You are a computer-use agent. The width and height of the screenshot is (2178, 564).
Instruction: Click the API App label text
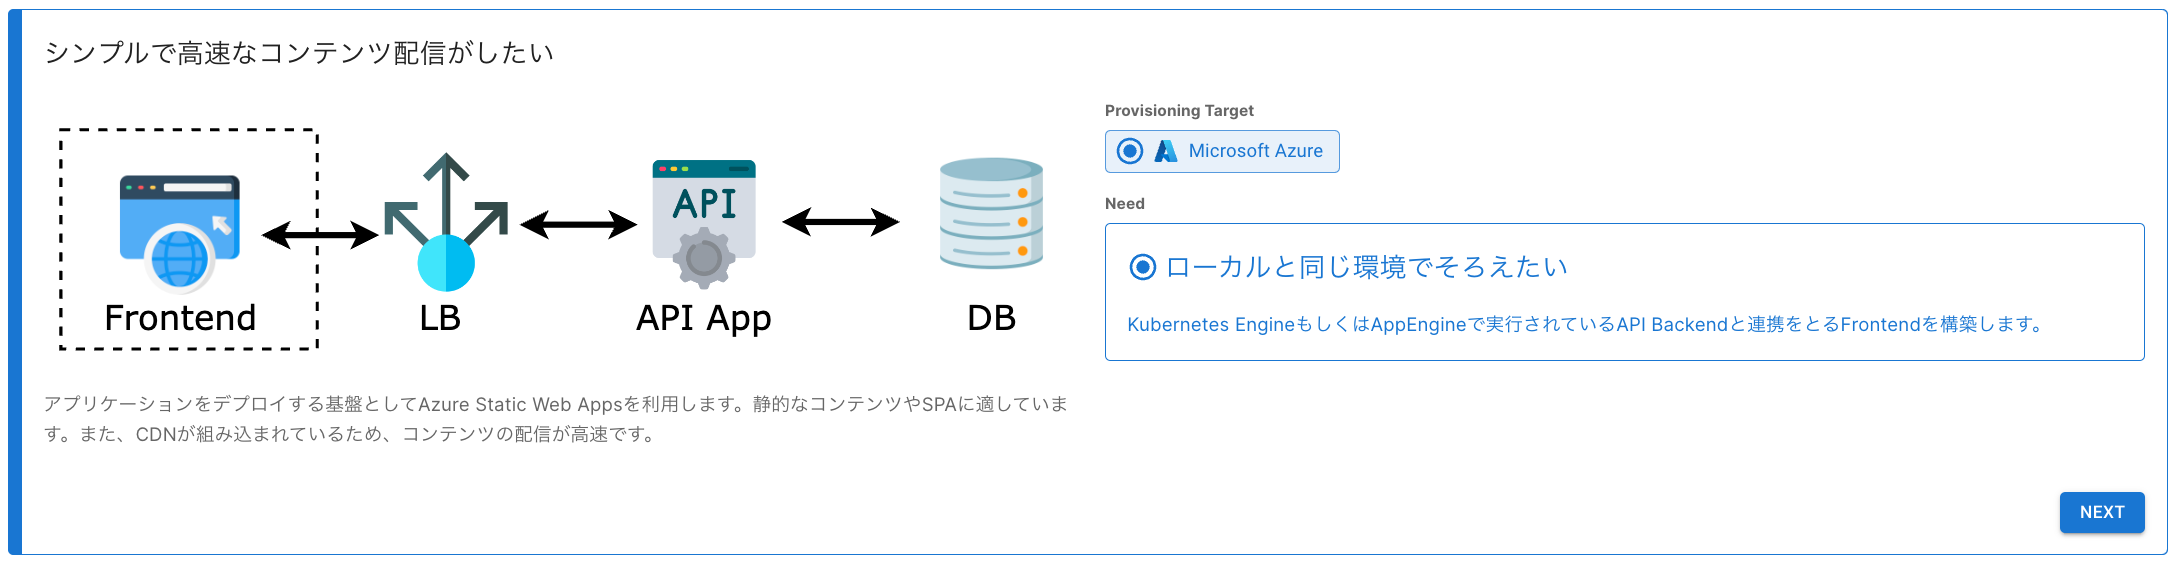(703, 318)
